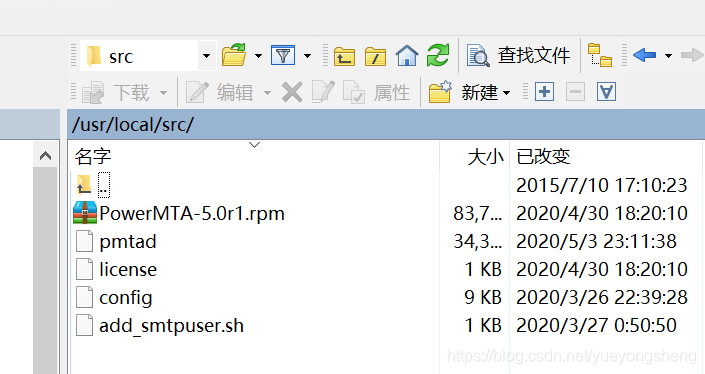Click the select files plus icon
This screenshot has height=374, width=705.
pos(544,92)
